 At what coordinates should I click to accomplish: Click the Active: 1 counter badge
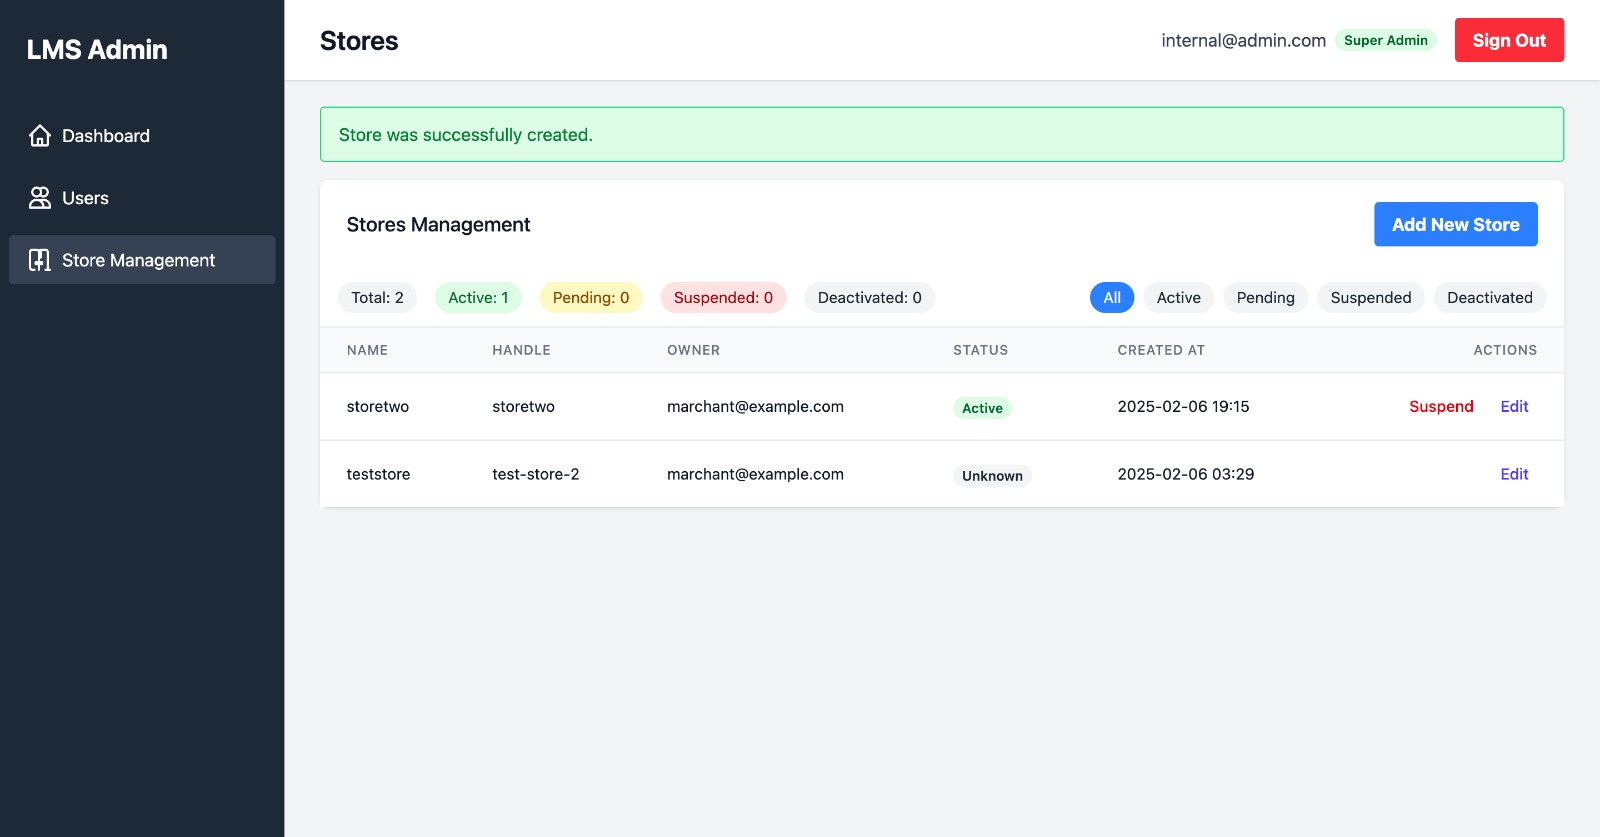(x=478, y=297)
